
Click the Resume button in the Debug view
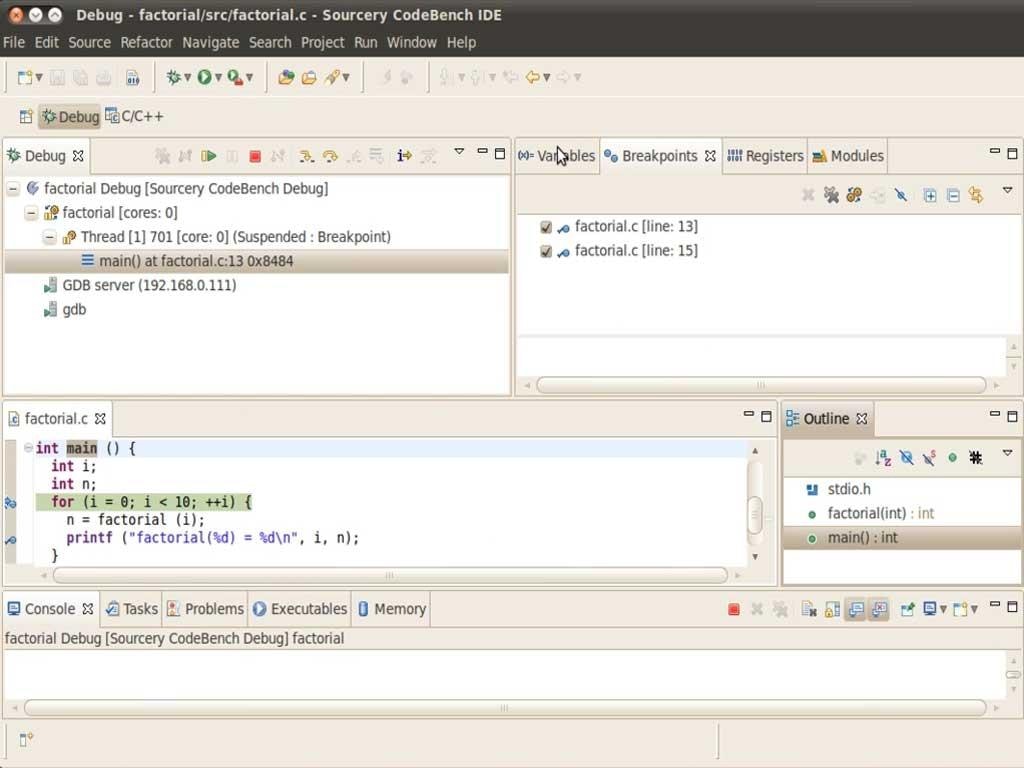pos(209,156)
